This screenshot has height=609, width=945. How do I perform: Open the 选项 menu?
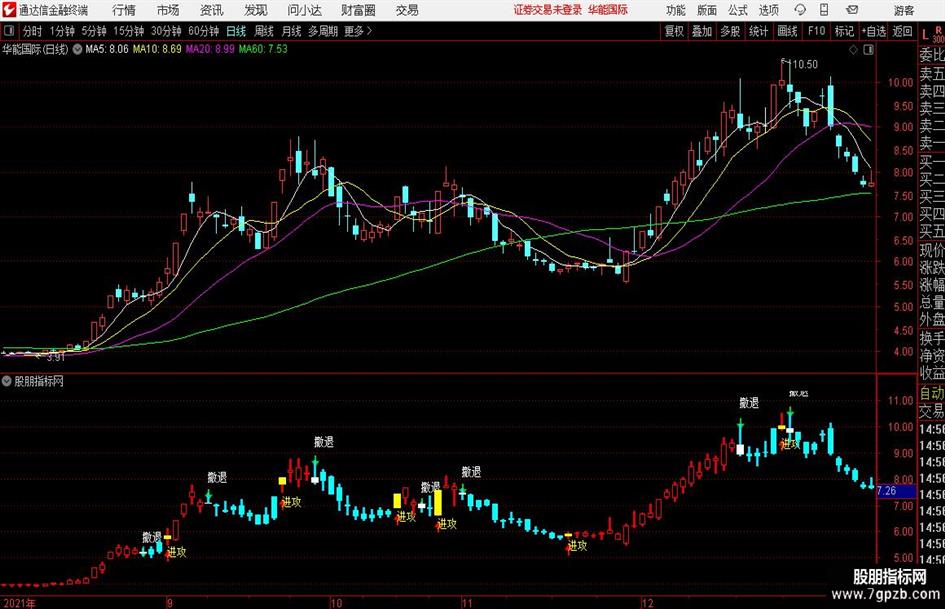point(769,10)
